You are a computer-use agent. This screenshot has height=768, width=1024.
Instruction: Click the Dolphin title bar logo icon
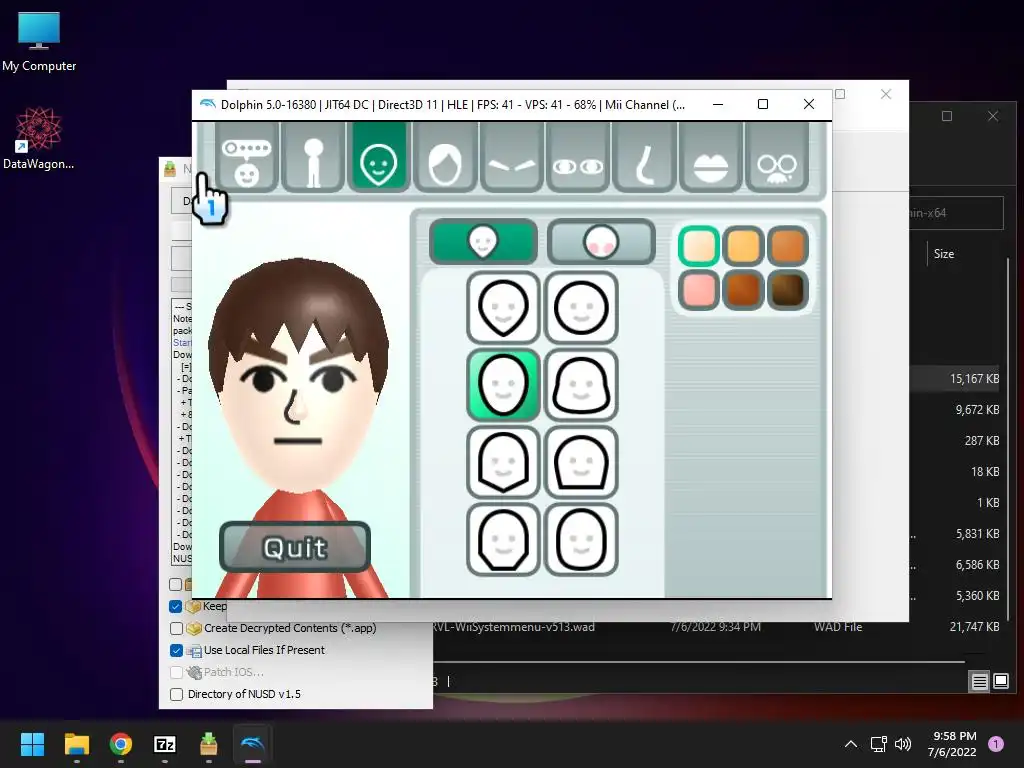(x=208, y=104)
